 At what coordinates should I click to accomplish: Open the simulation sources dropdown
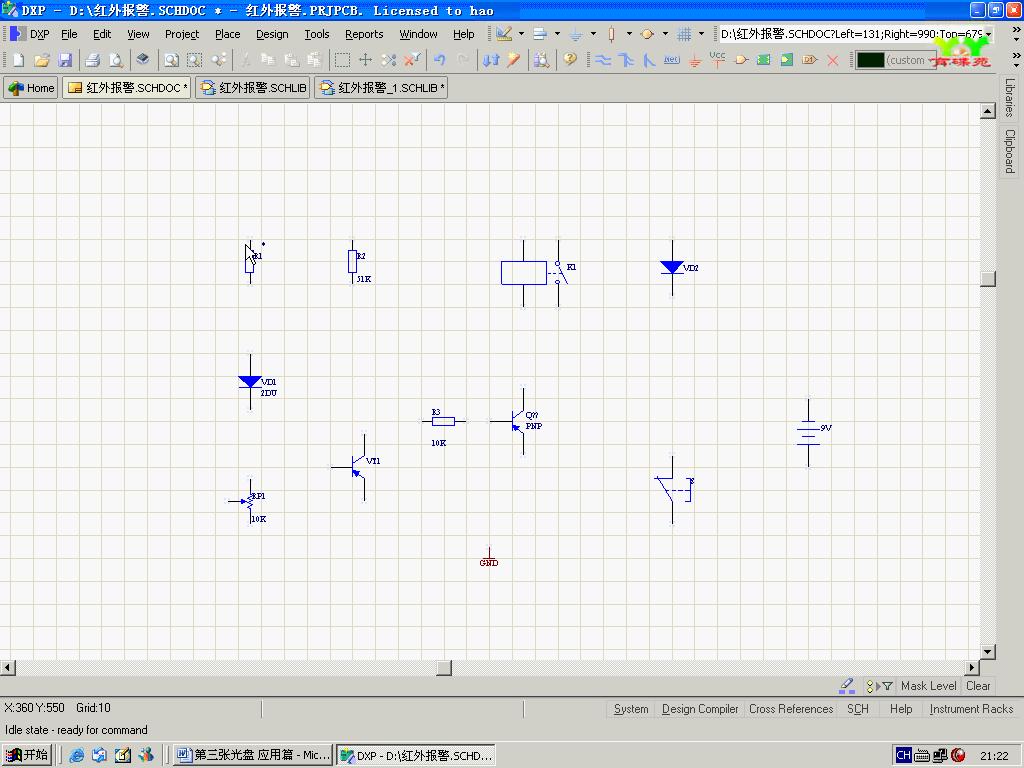click(665, 34)
